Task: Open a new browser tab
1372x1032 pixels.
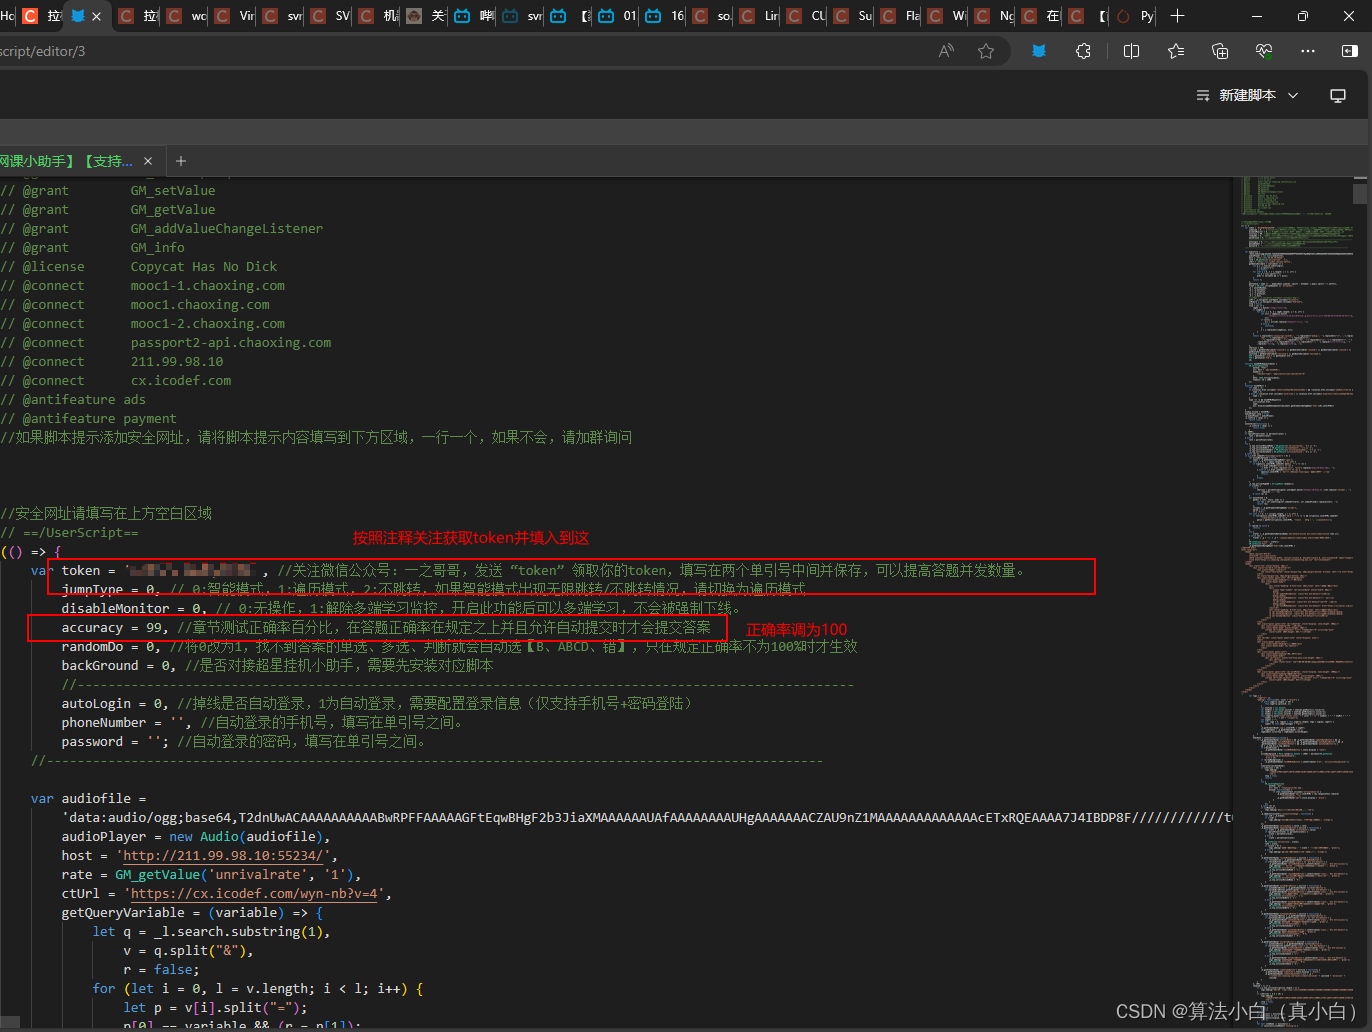Action: coord(1177,16)
